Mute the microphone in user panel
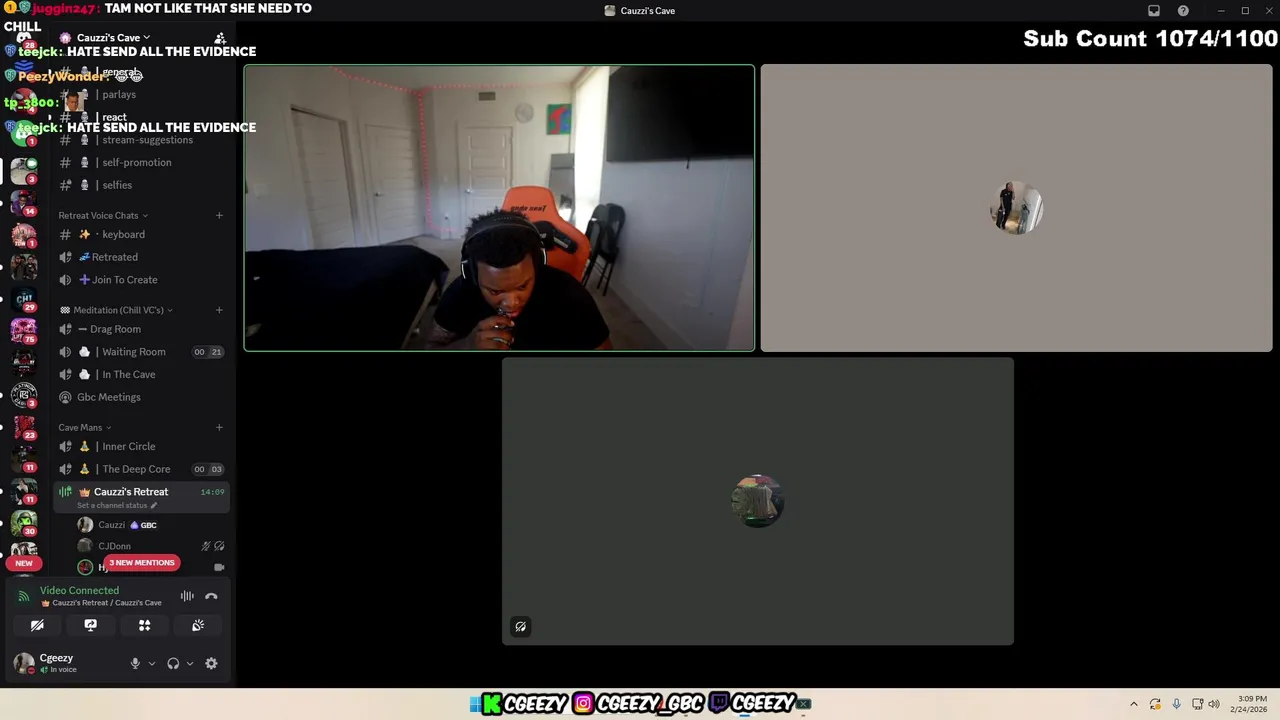 click(135, 663)
